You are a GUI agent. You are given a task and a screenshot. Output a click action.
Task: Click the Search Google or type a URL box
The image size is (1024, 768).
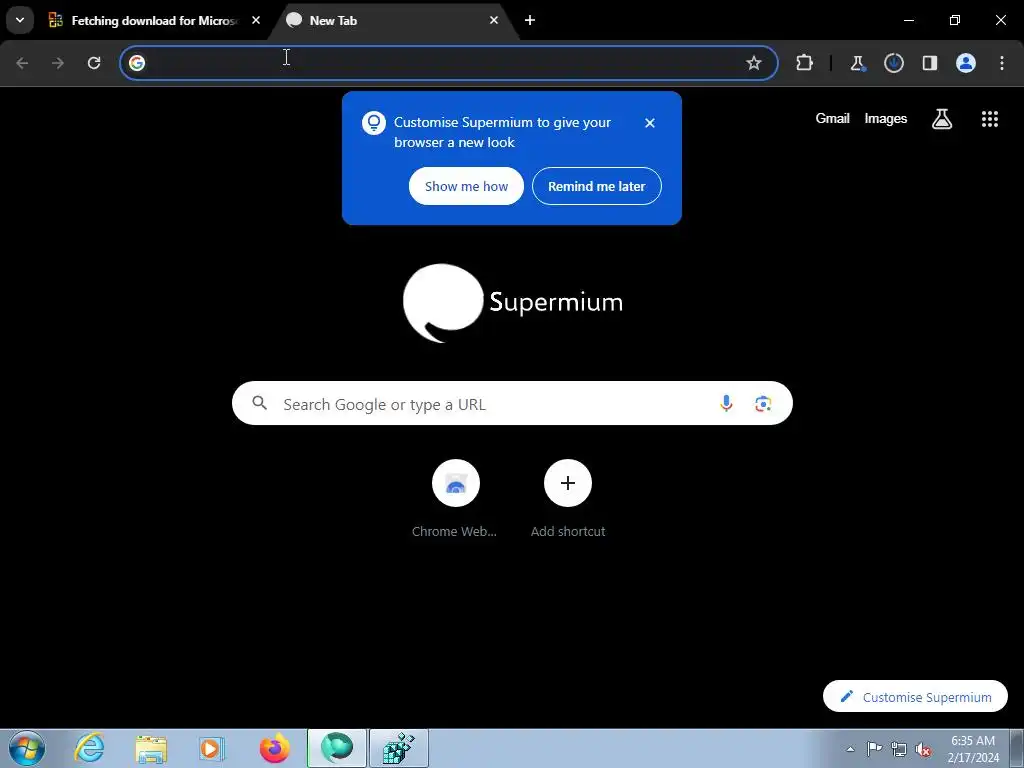(x=512, y=404)
